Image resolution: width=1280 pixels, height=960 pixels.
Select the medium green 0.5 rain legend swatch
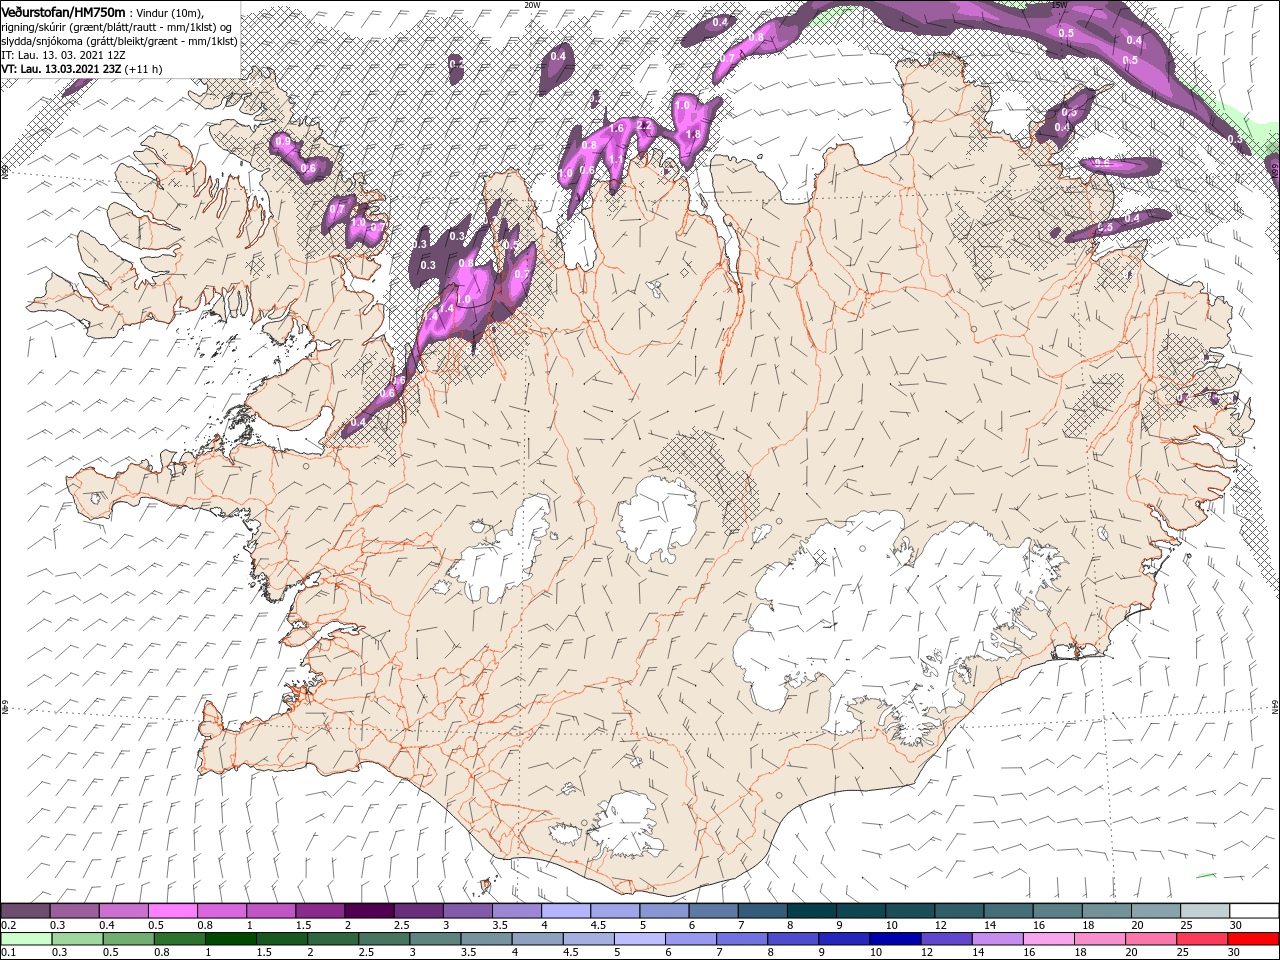(x=128, y=938)
